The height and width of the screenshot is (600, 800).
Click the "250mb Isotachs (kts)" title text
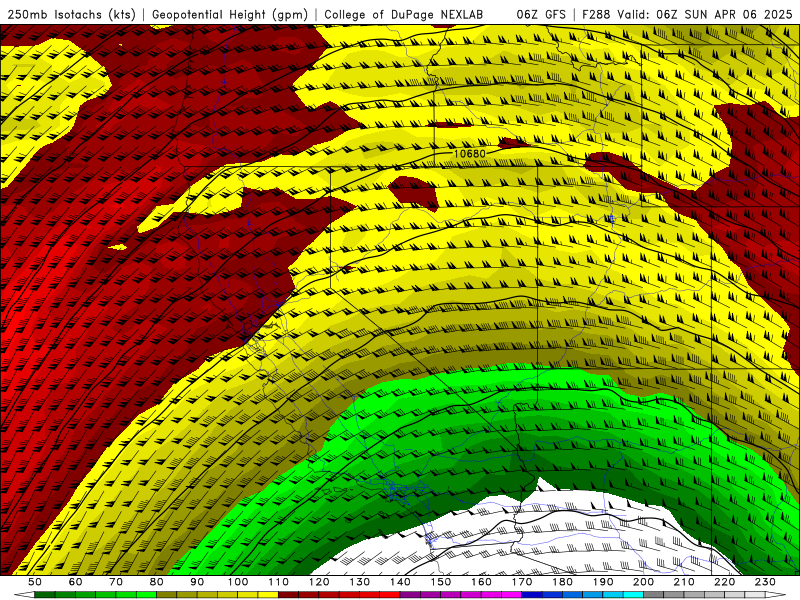[x=72, y=15]
